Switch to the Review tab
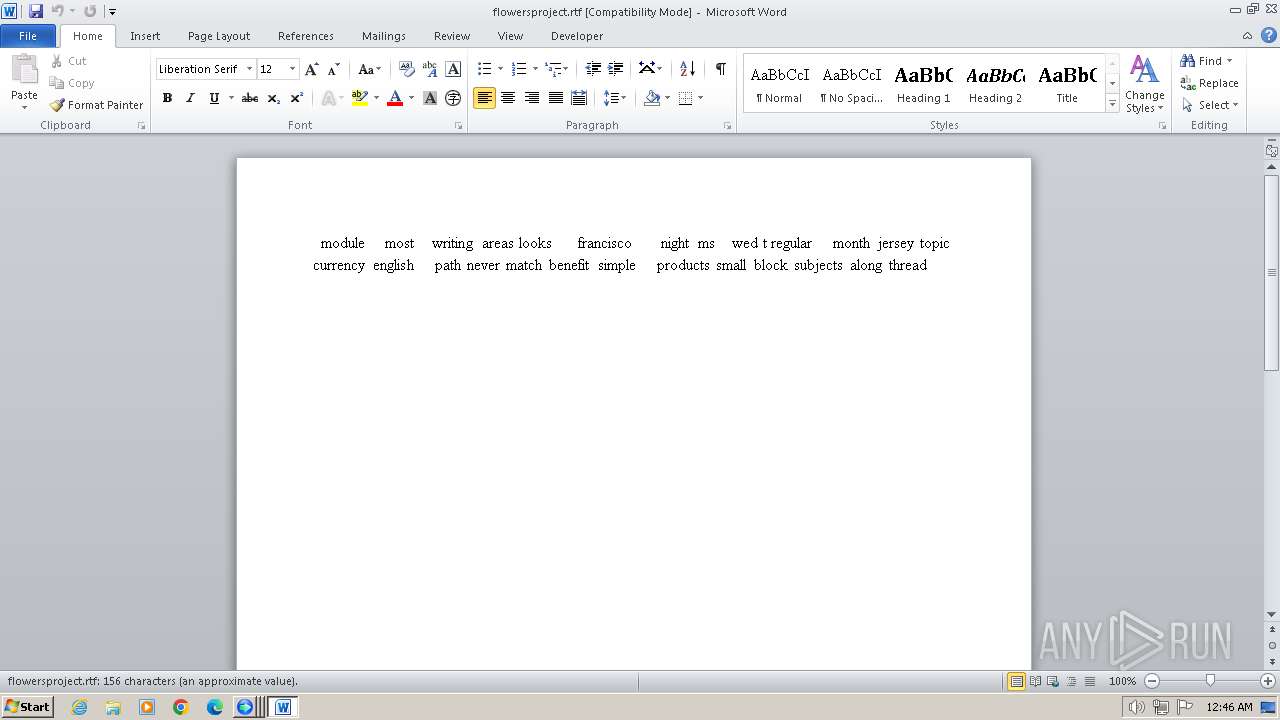1280x720 pixels. coord(452,36)
